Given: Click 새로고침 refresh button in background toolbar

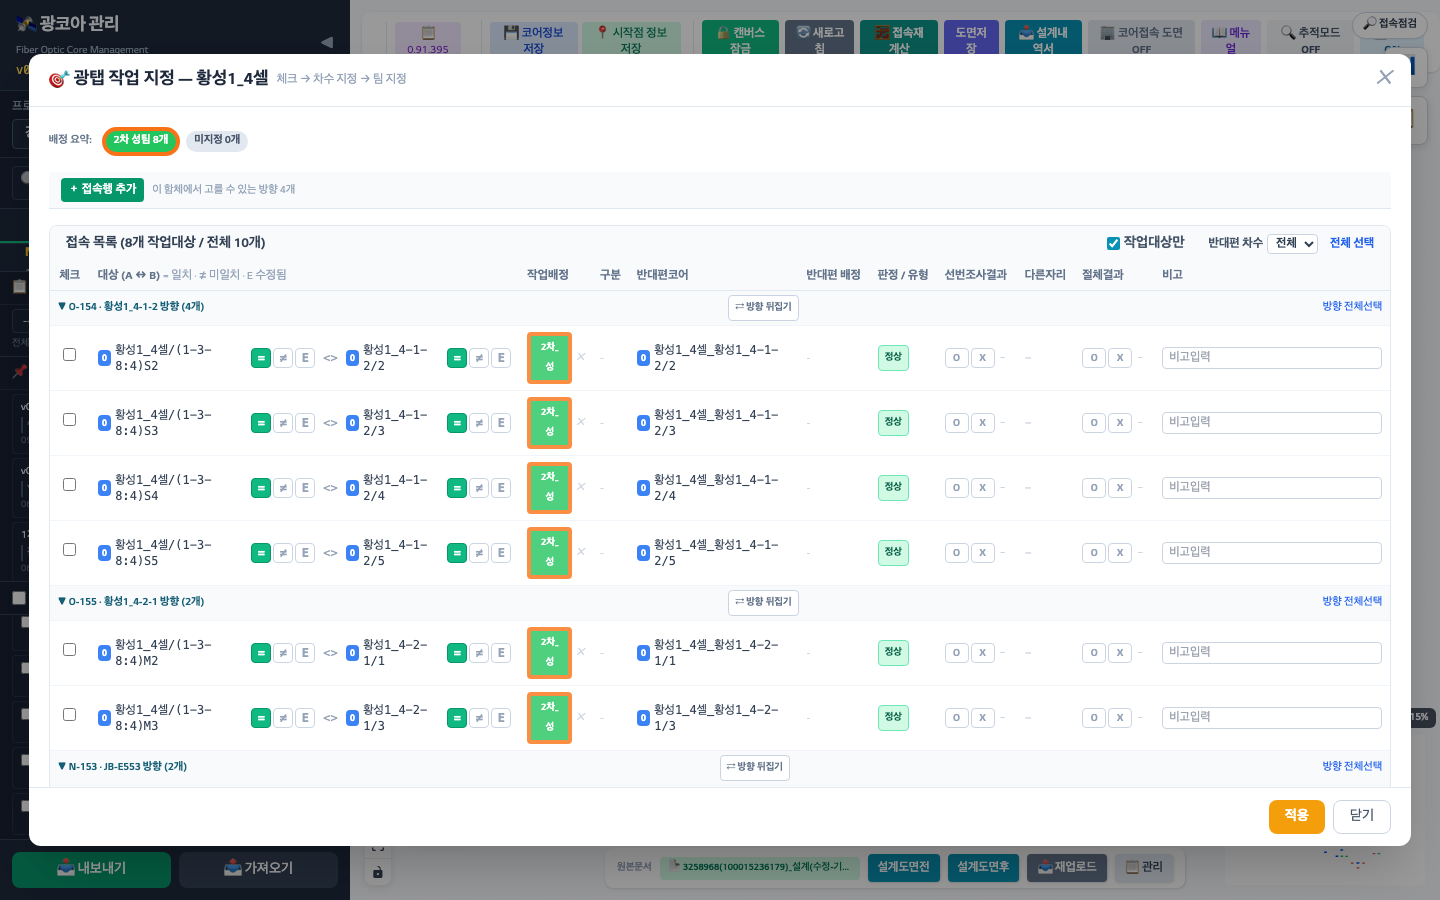Looking at the screenshot, I should coord(819,39).
